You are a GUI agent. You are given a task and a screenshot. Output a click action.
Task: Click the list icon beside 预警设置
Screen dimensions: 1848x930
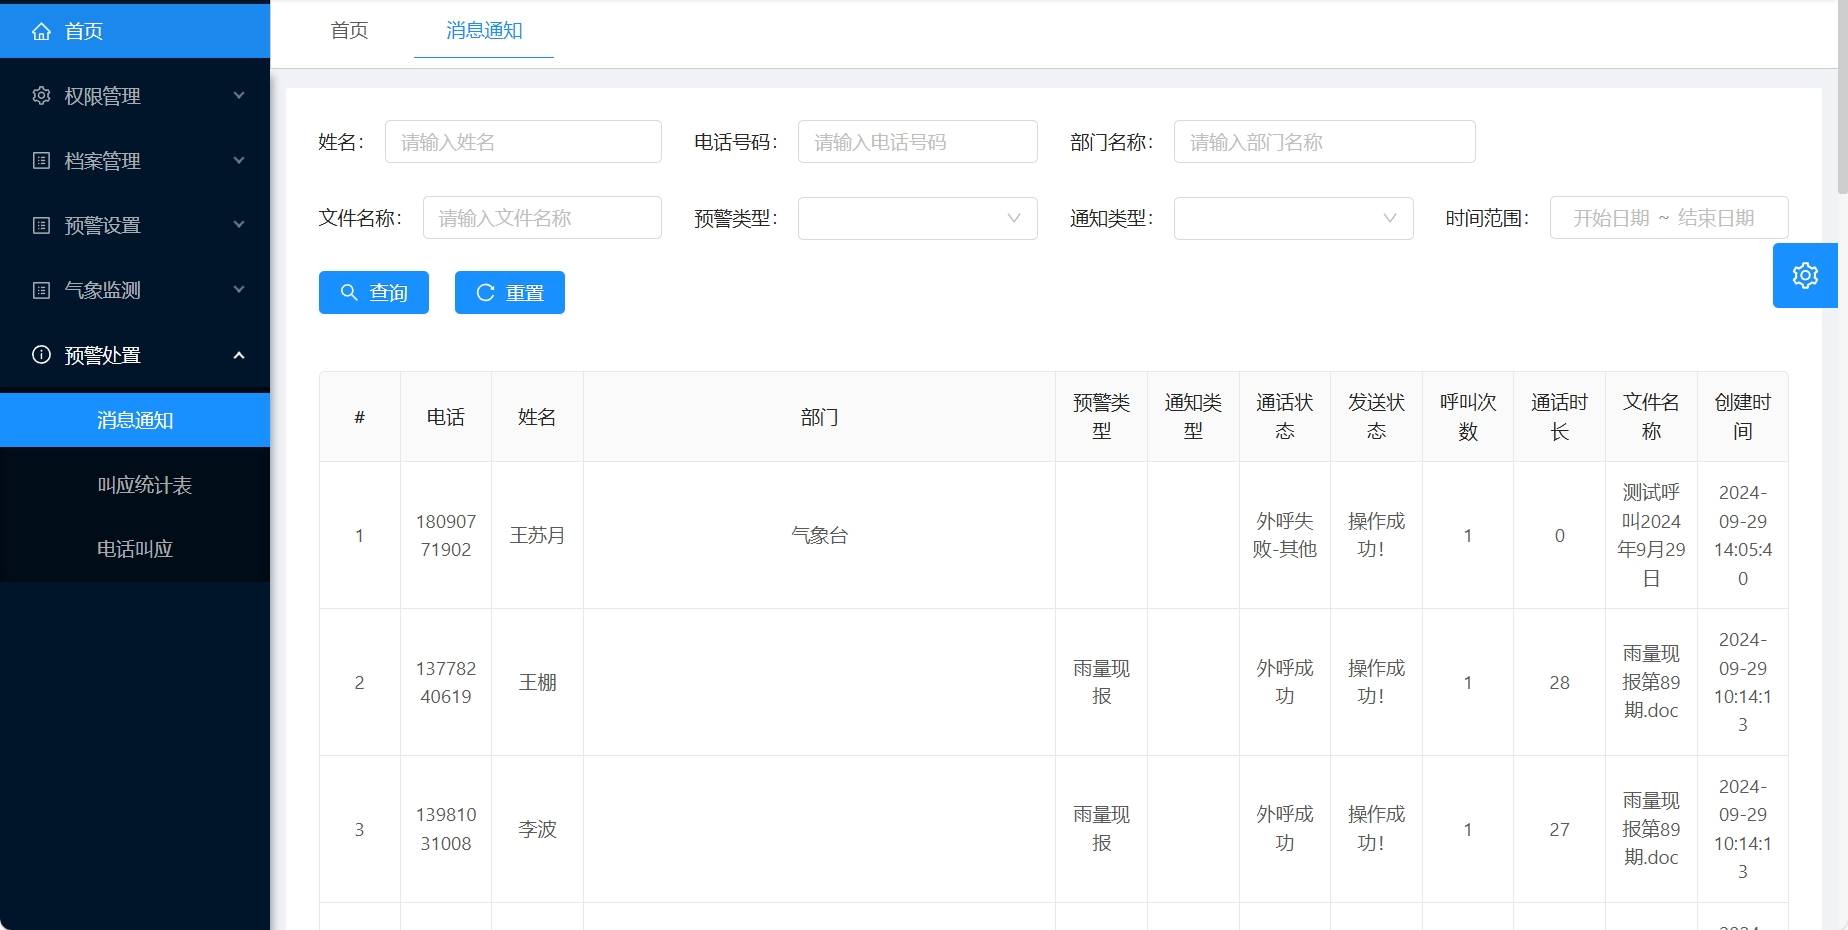click(x=41, y=225)
